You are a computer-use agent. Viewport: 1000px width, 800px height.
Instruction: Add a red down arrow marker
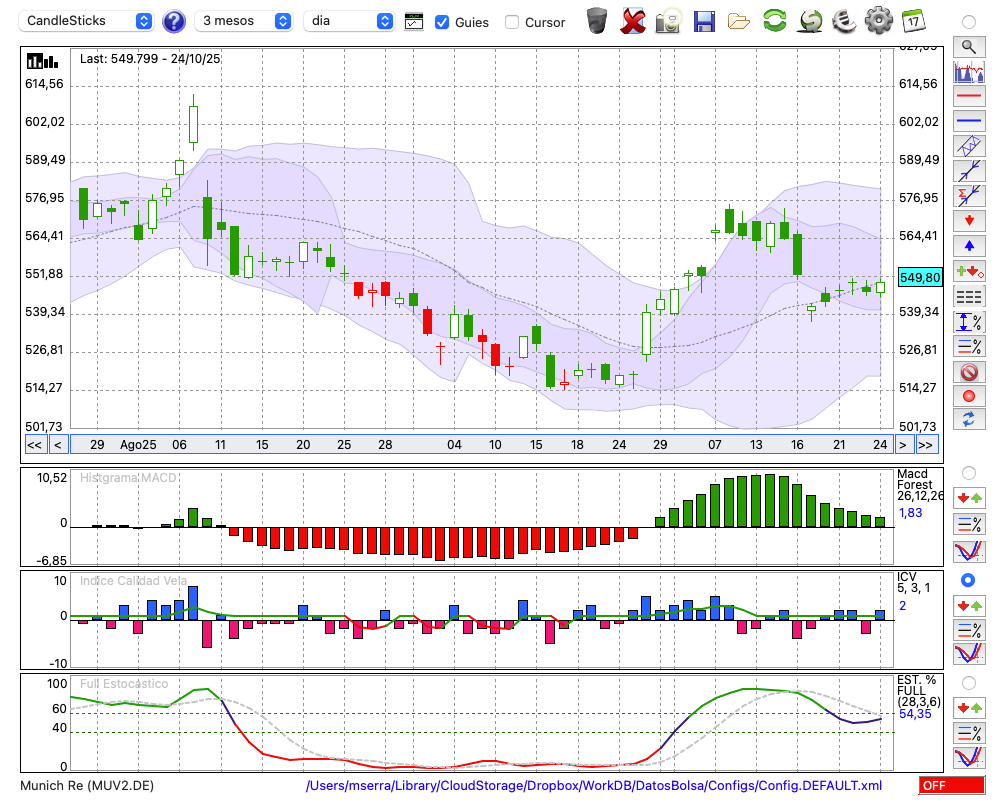point(968,220)
